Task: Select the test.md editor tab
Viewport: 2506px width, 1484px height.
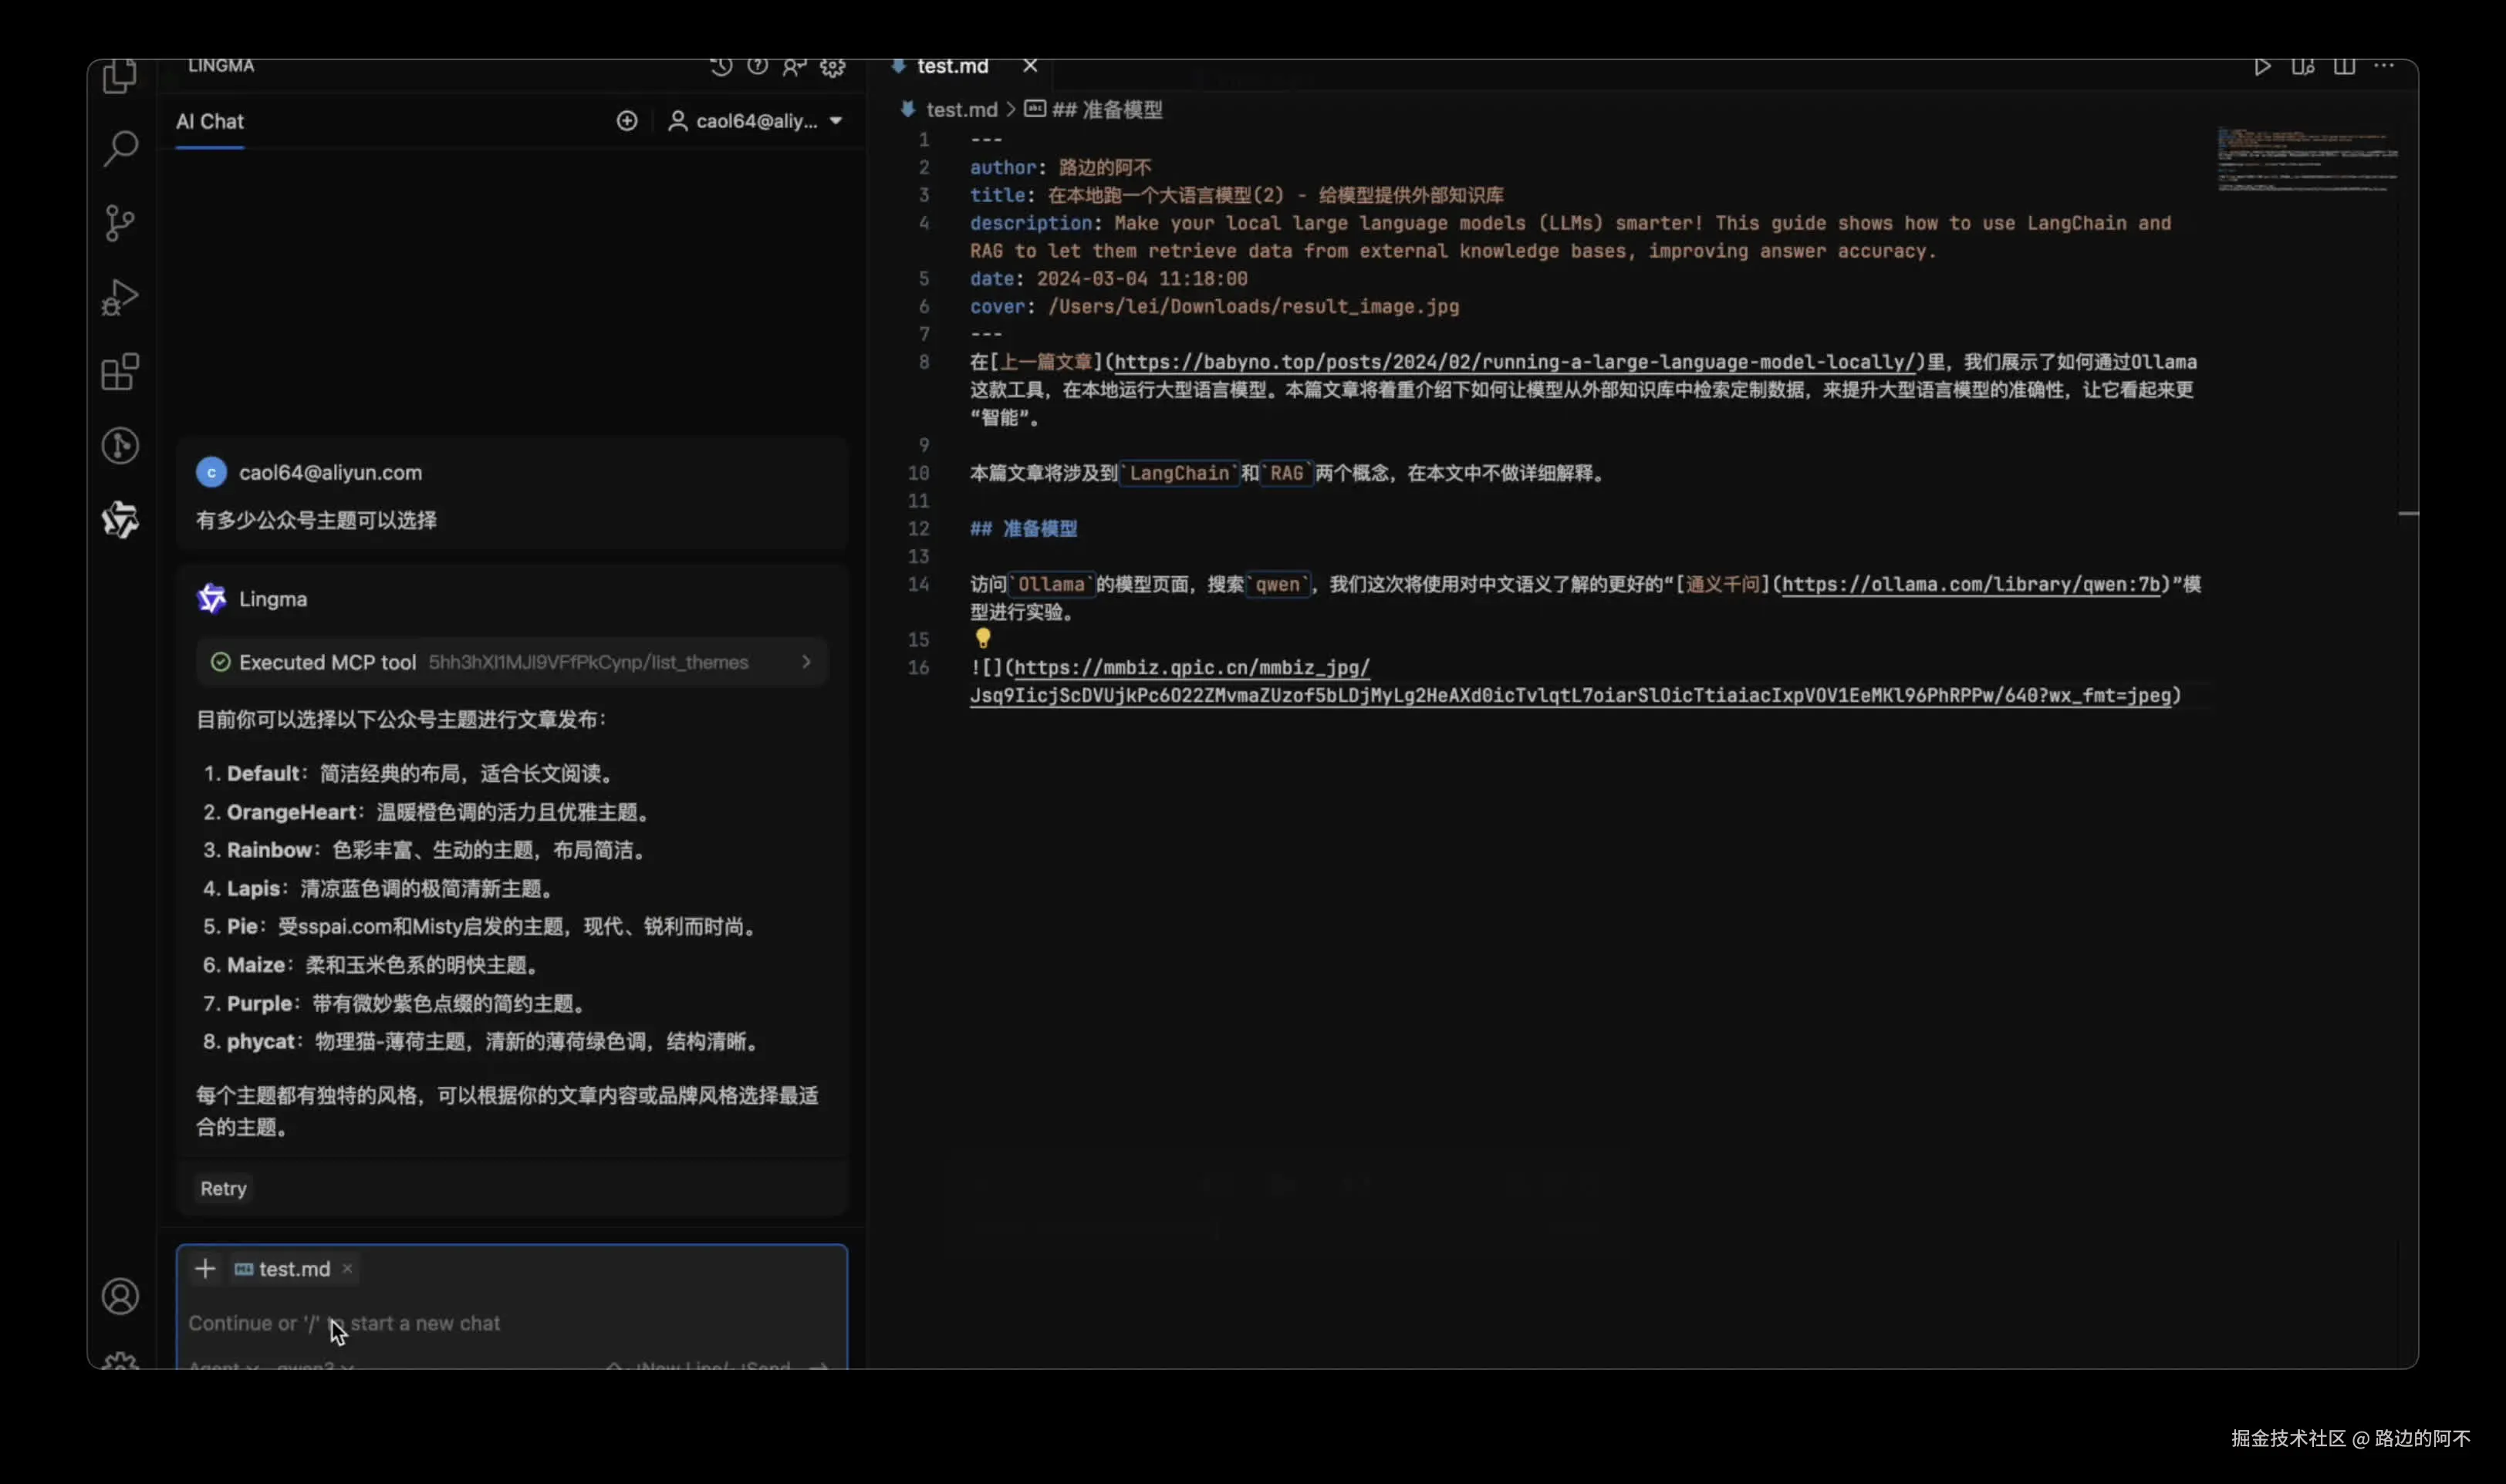Action: (x=951, y=66)
